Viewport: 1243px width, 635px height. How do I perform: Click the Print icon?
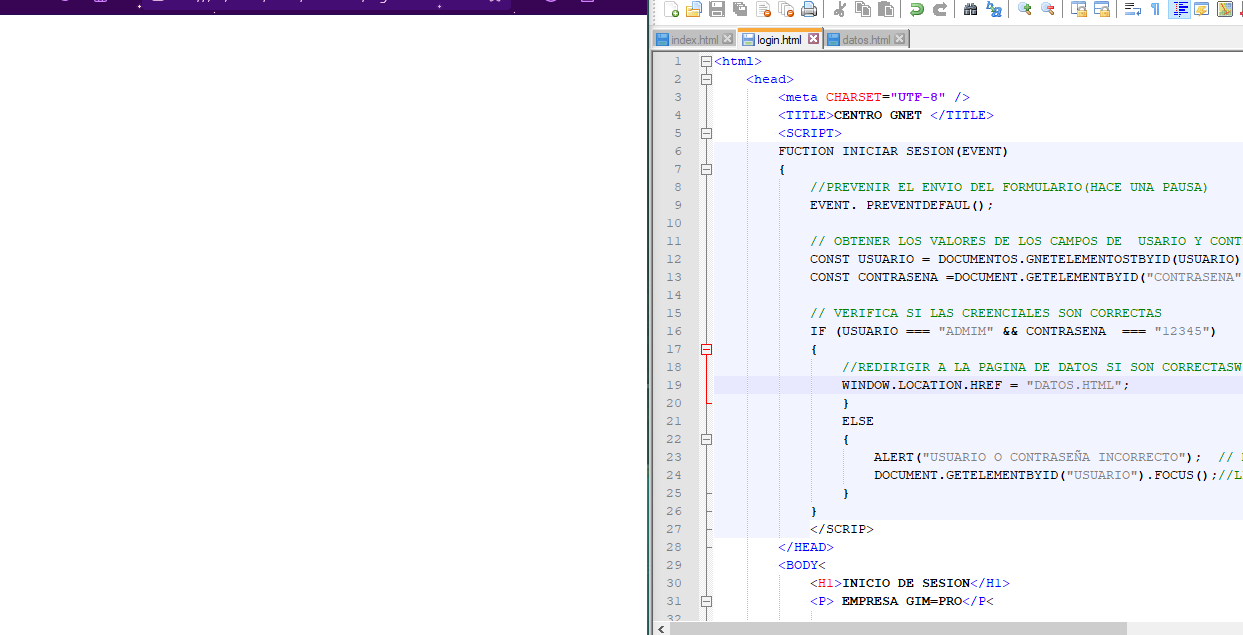coord(809,10)
